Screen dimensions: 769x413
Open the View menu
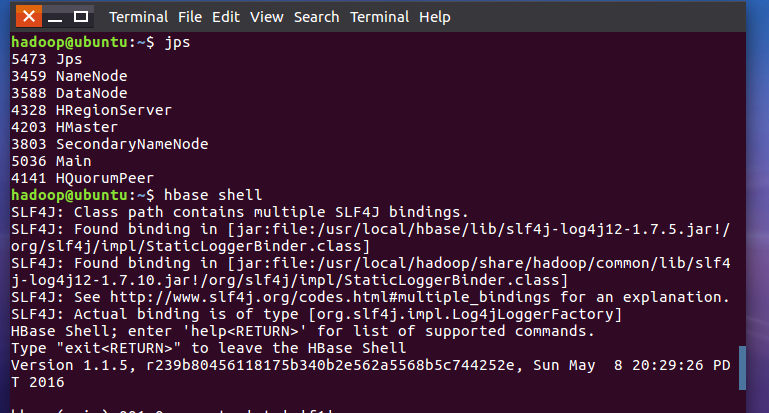tap(266, 17)
